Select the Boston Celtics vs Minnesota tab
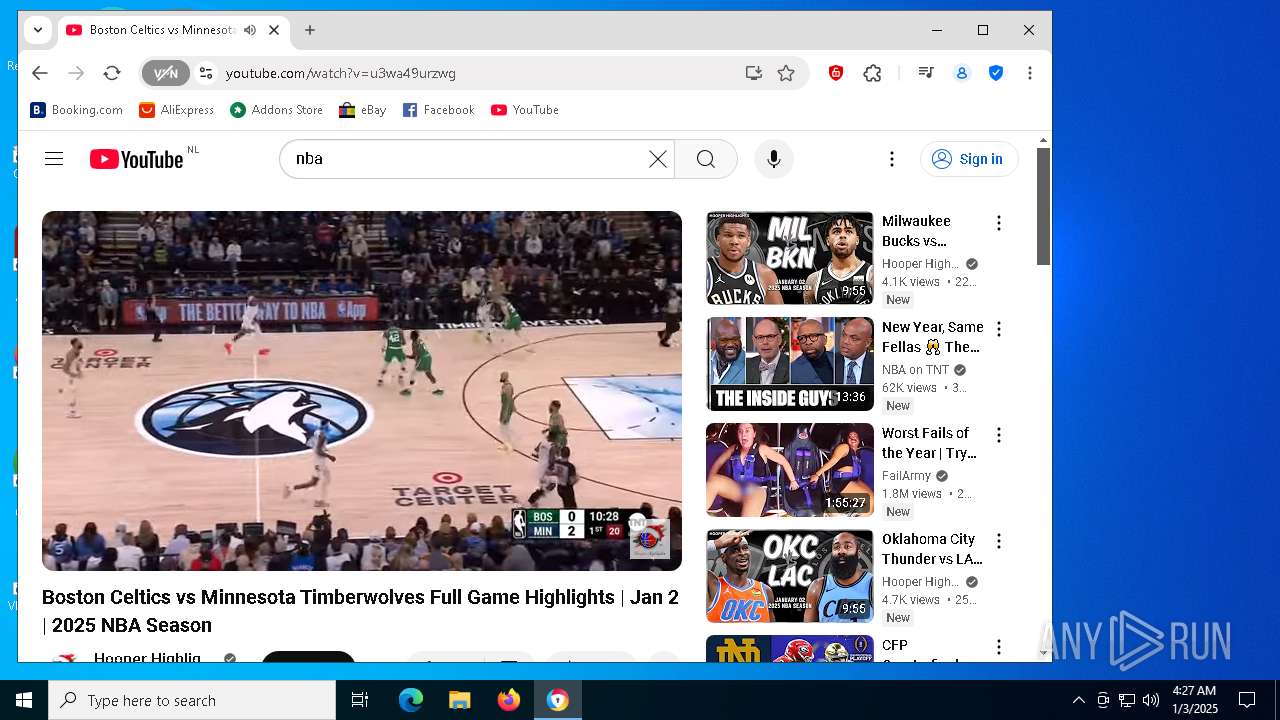 coord(162,30)
